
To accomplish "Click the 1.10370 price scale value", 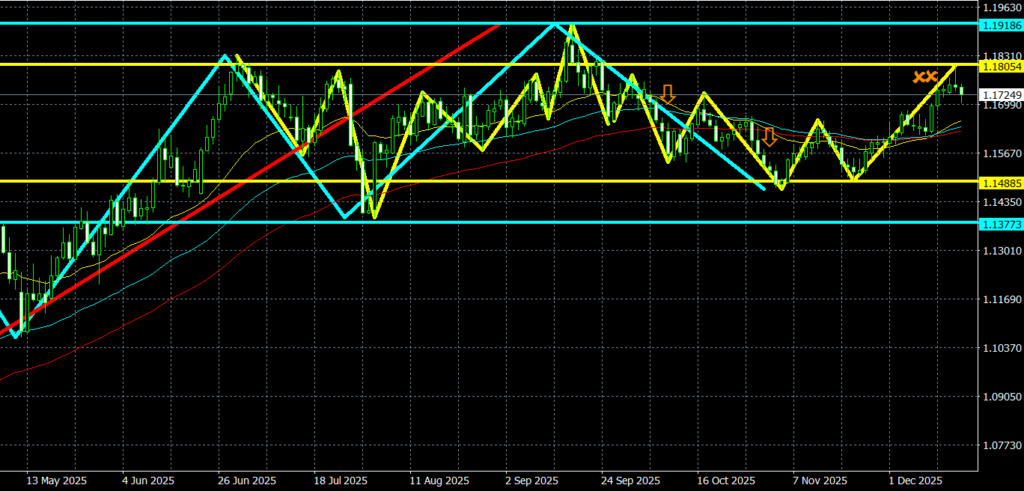I will (x=1000, y=348).
